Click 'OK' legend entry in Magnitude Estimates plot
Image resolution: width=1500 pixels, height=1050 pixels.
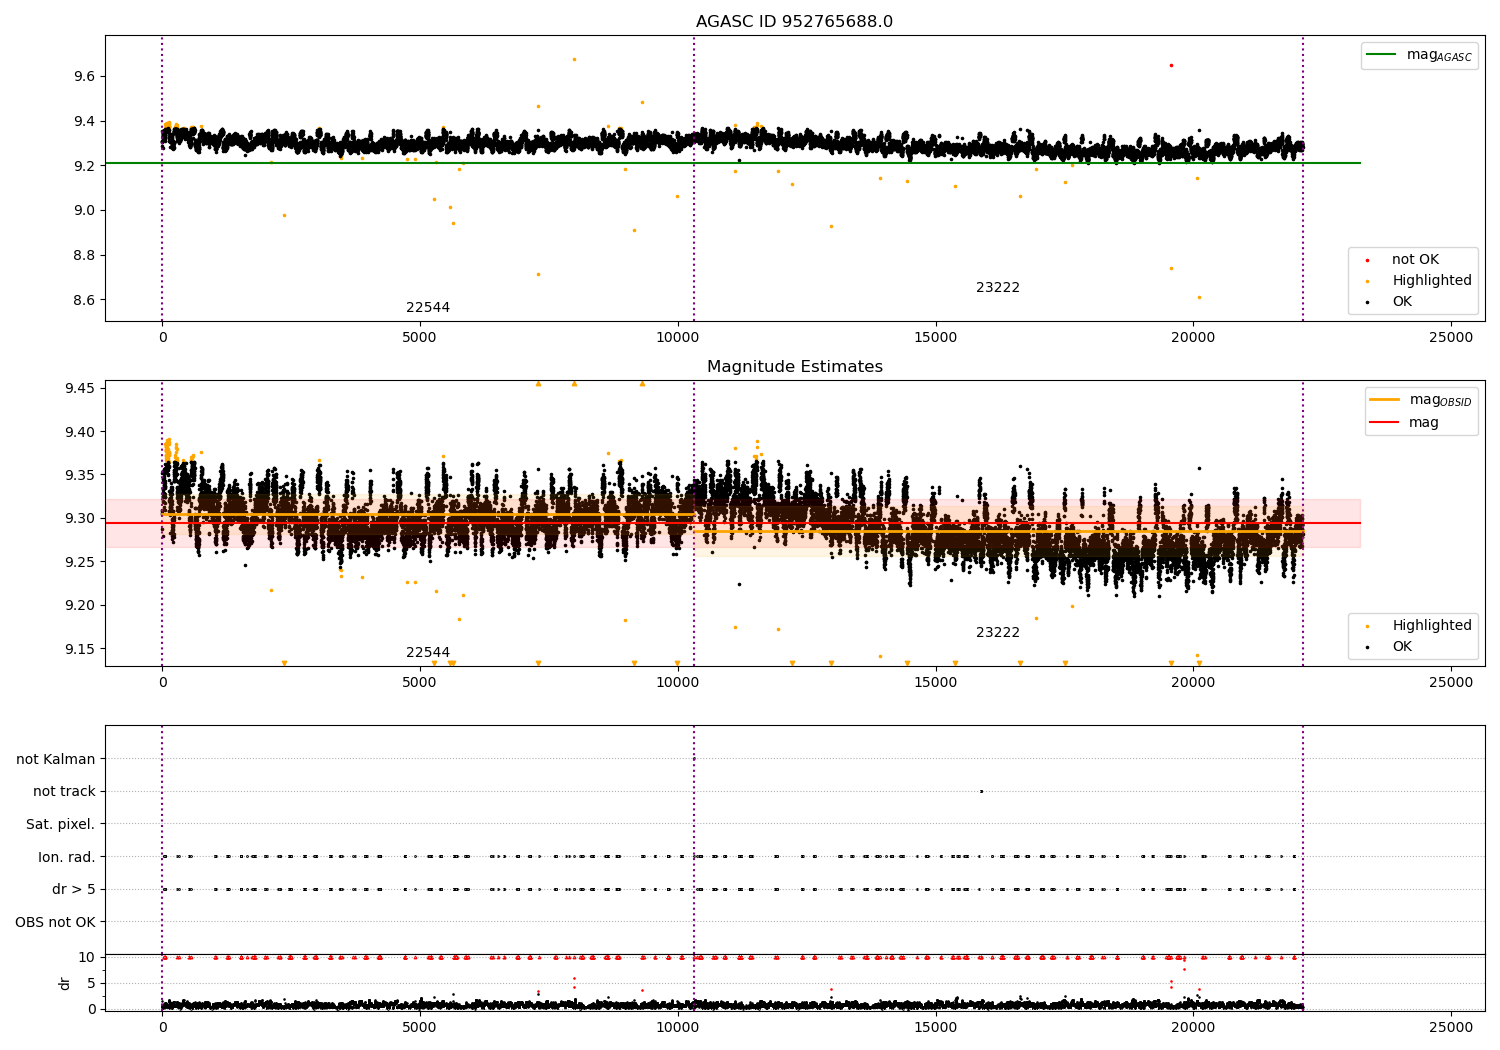(1402, 647)
